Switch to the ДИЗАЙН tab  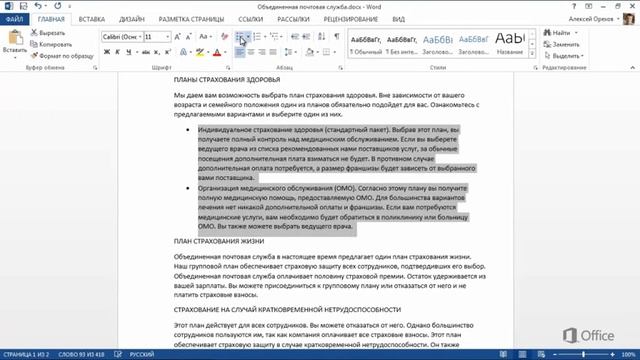pyautogui.click(x=132, y=19)
